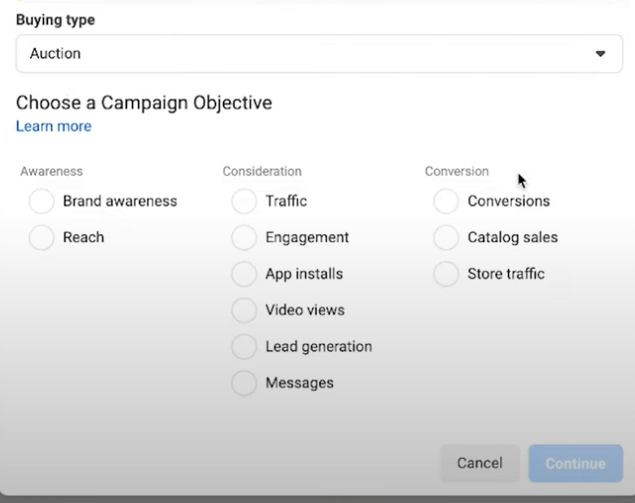
Task: Select the Brand awareness objective
Action: 42,201
